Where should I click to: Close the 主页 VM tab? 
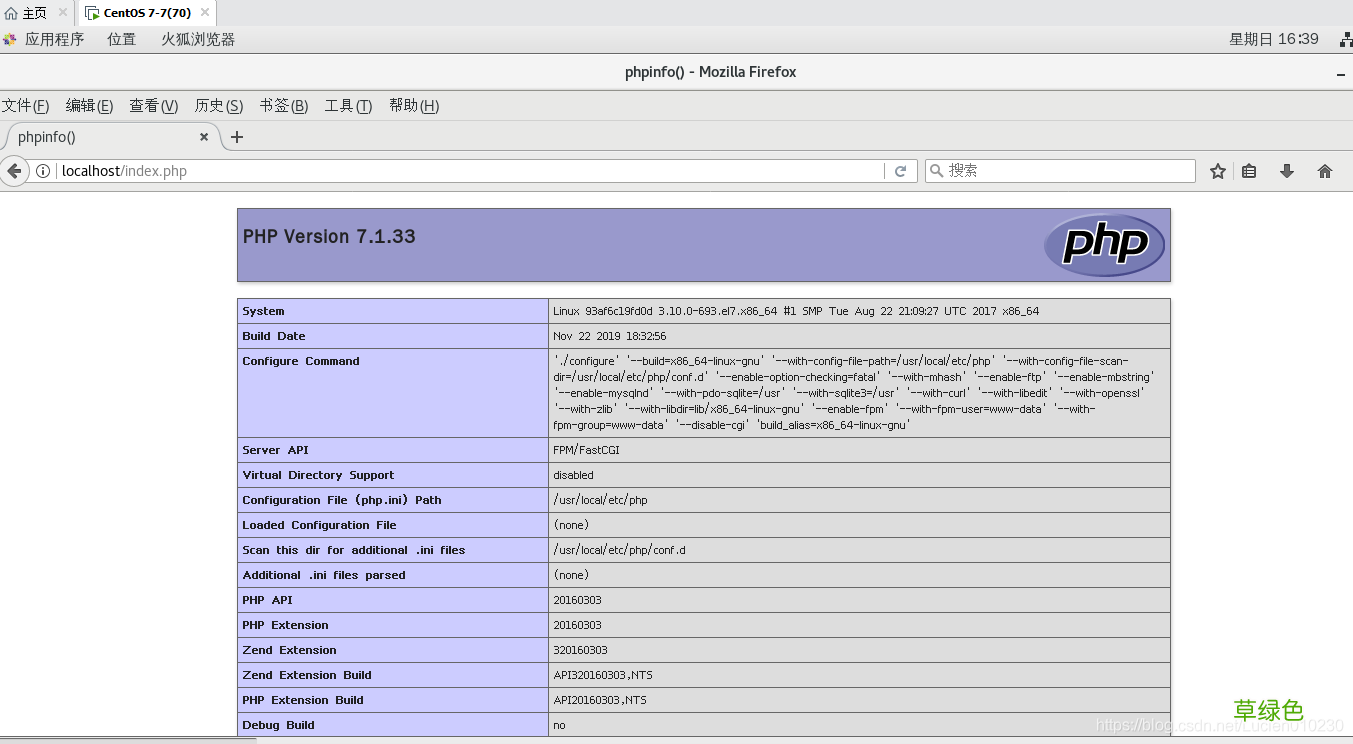coord(62,13)
